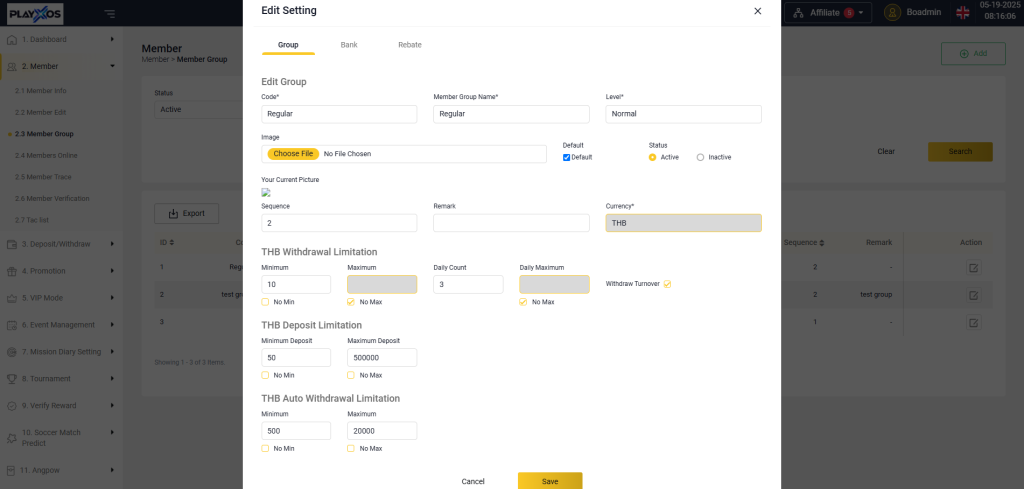This screenshot has height=489, width=1024.
Task: Open the Level dropdown
Action: [684, 114]
